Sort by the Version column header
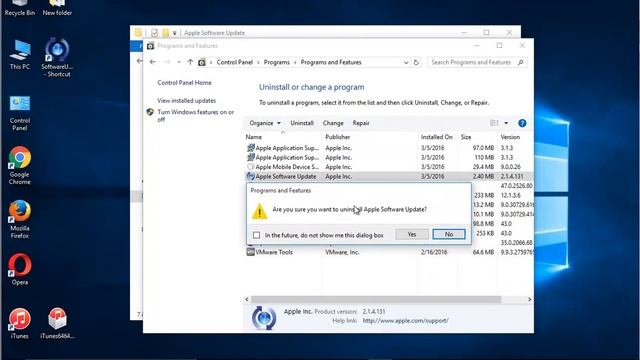The height and width of the screenshot is (360, 640). pyautogui.click(x=510, y=137)
